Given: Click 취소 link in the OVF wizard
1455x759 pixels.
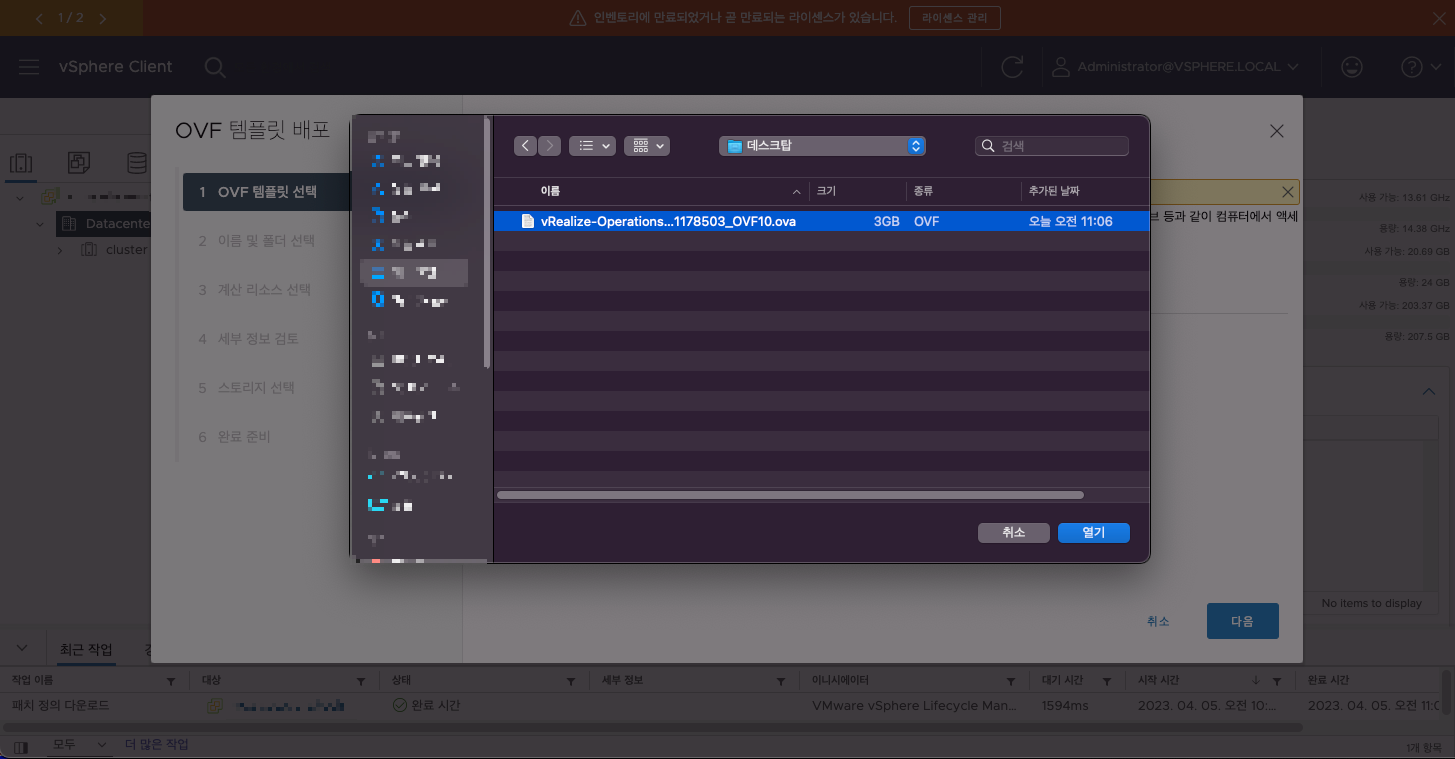Looking at the screenshot, I should pyautogui.click(x=1158, y=621).
